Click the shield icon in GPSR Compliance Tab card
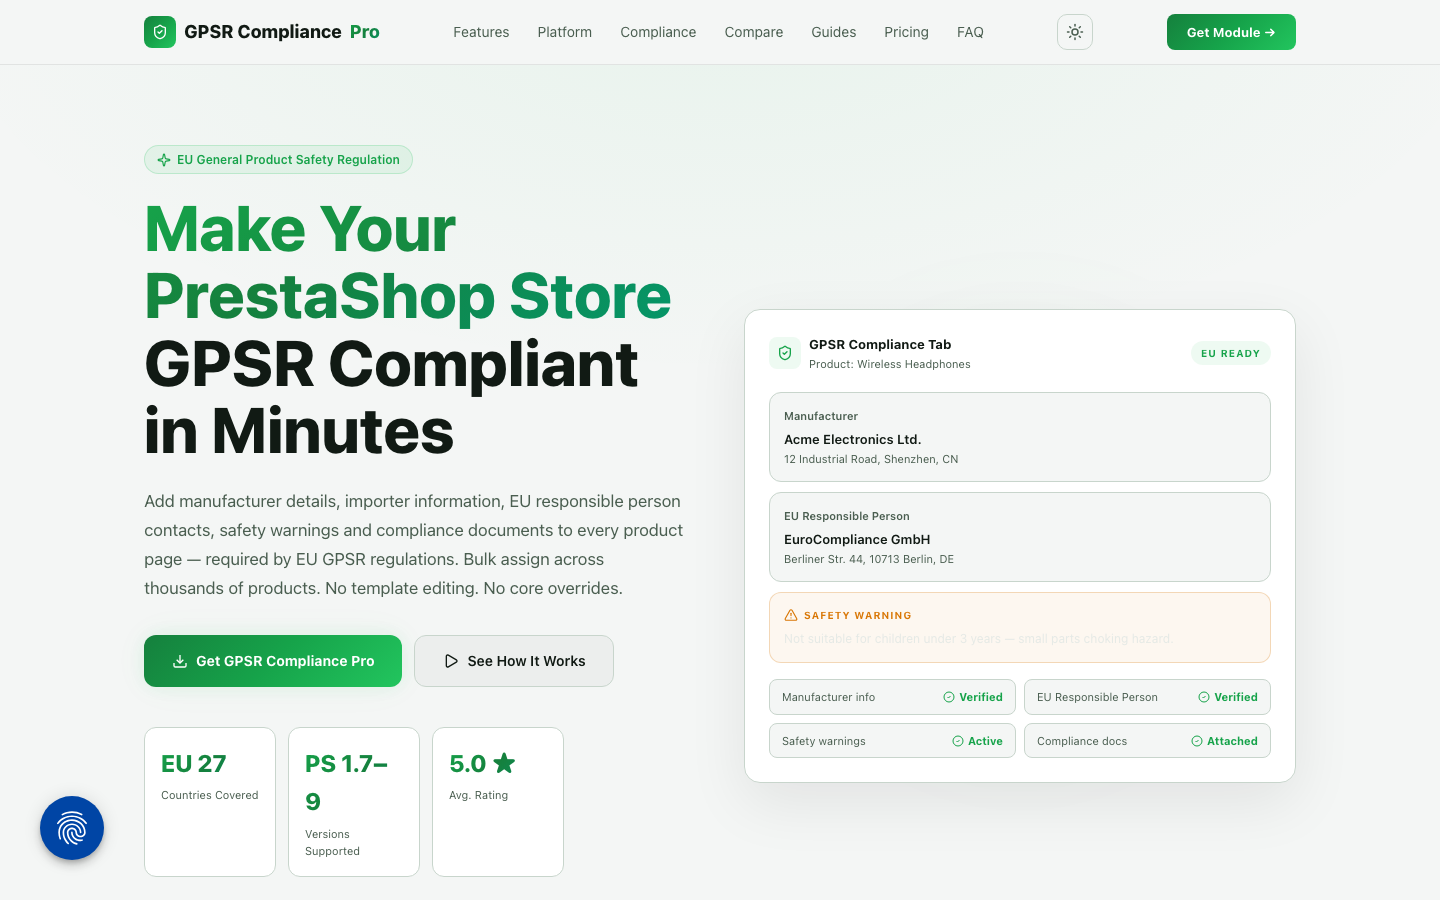This screenshot has height=900, width=1440. [x=785, y=353]
